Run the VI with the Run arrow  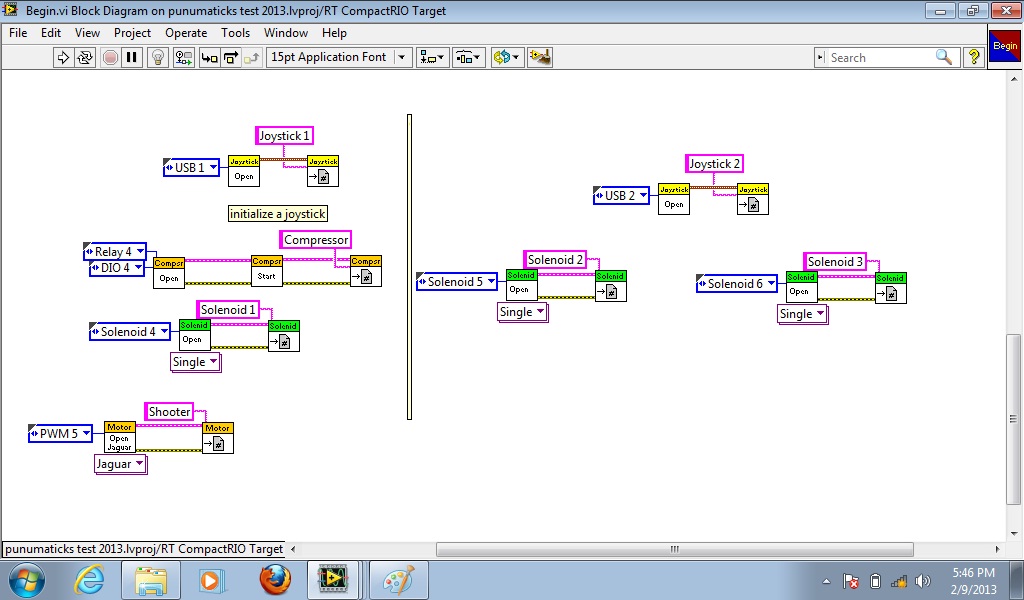[63, 57]
